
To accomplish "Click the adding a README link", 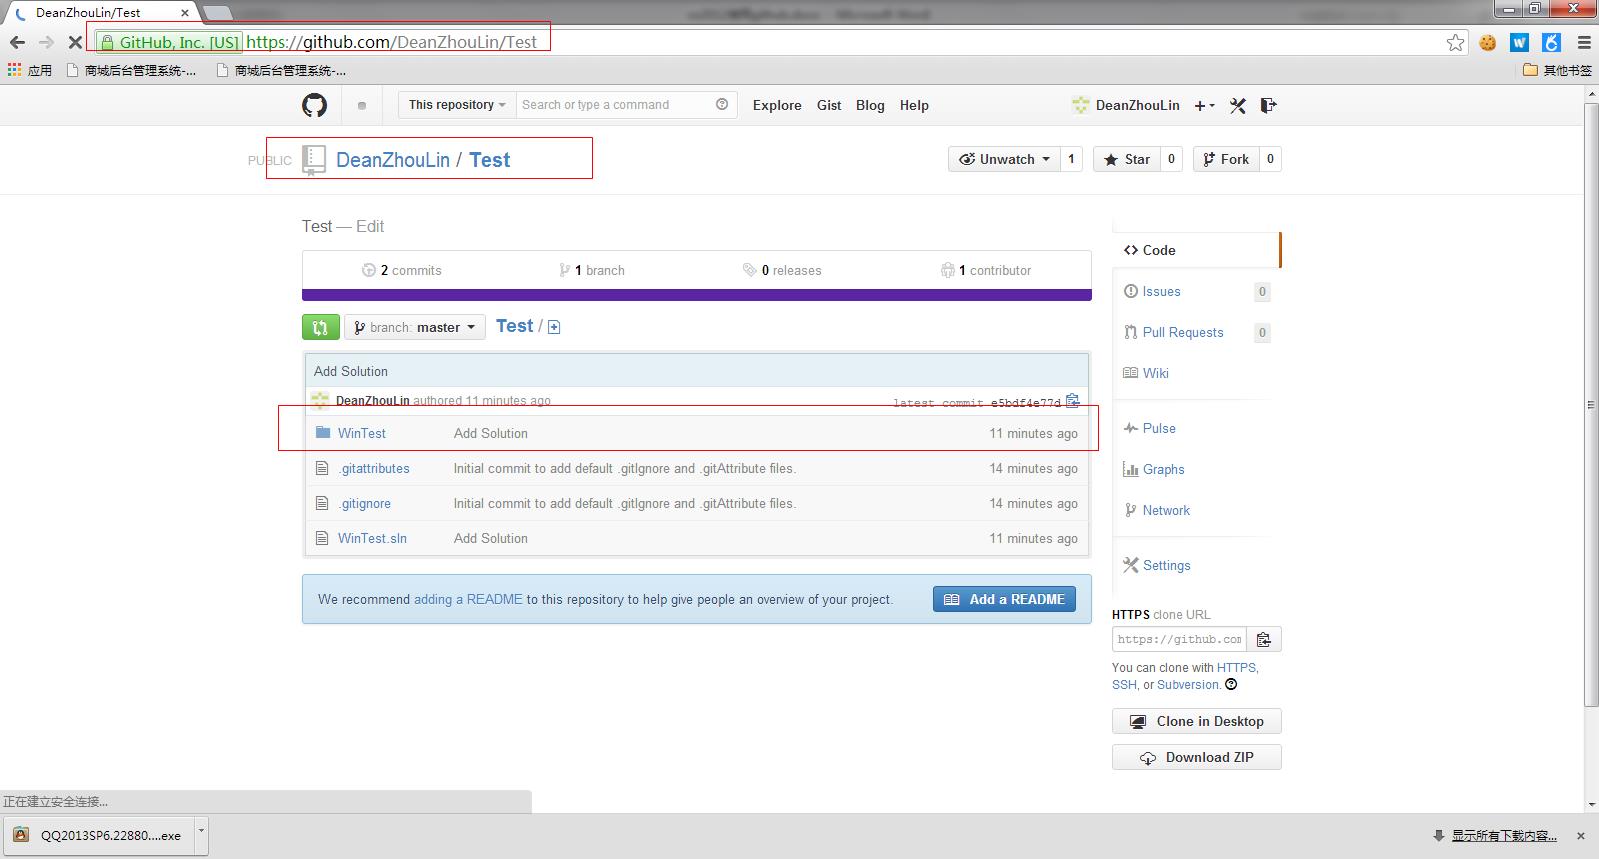I will click(x=468, y=599).
